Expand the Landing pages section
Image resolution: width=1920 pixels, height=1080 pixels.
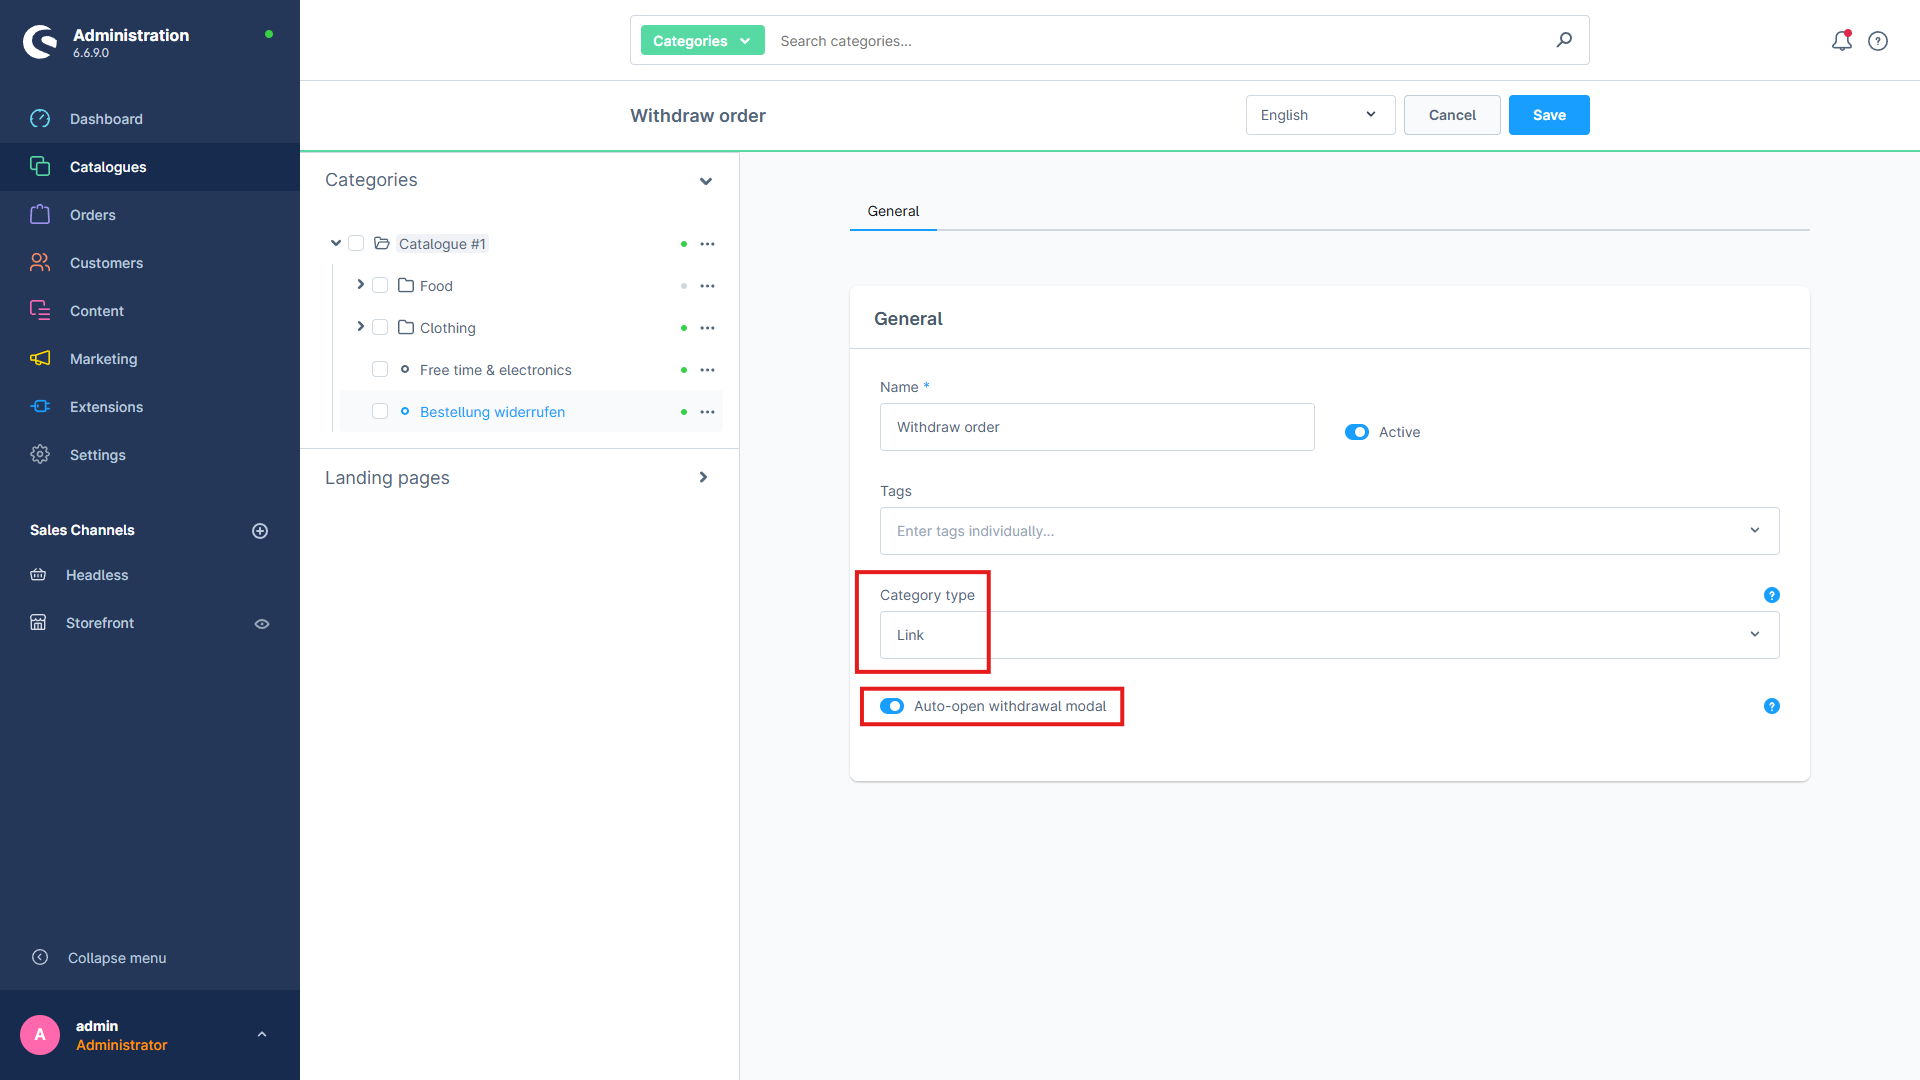[x=703, y=478]
